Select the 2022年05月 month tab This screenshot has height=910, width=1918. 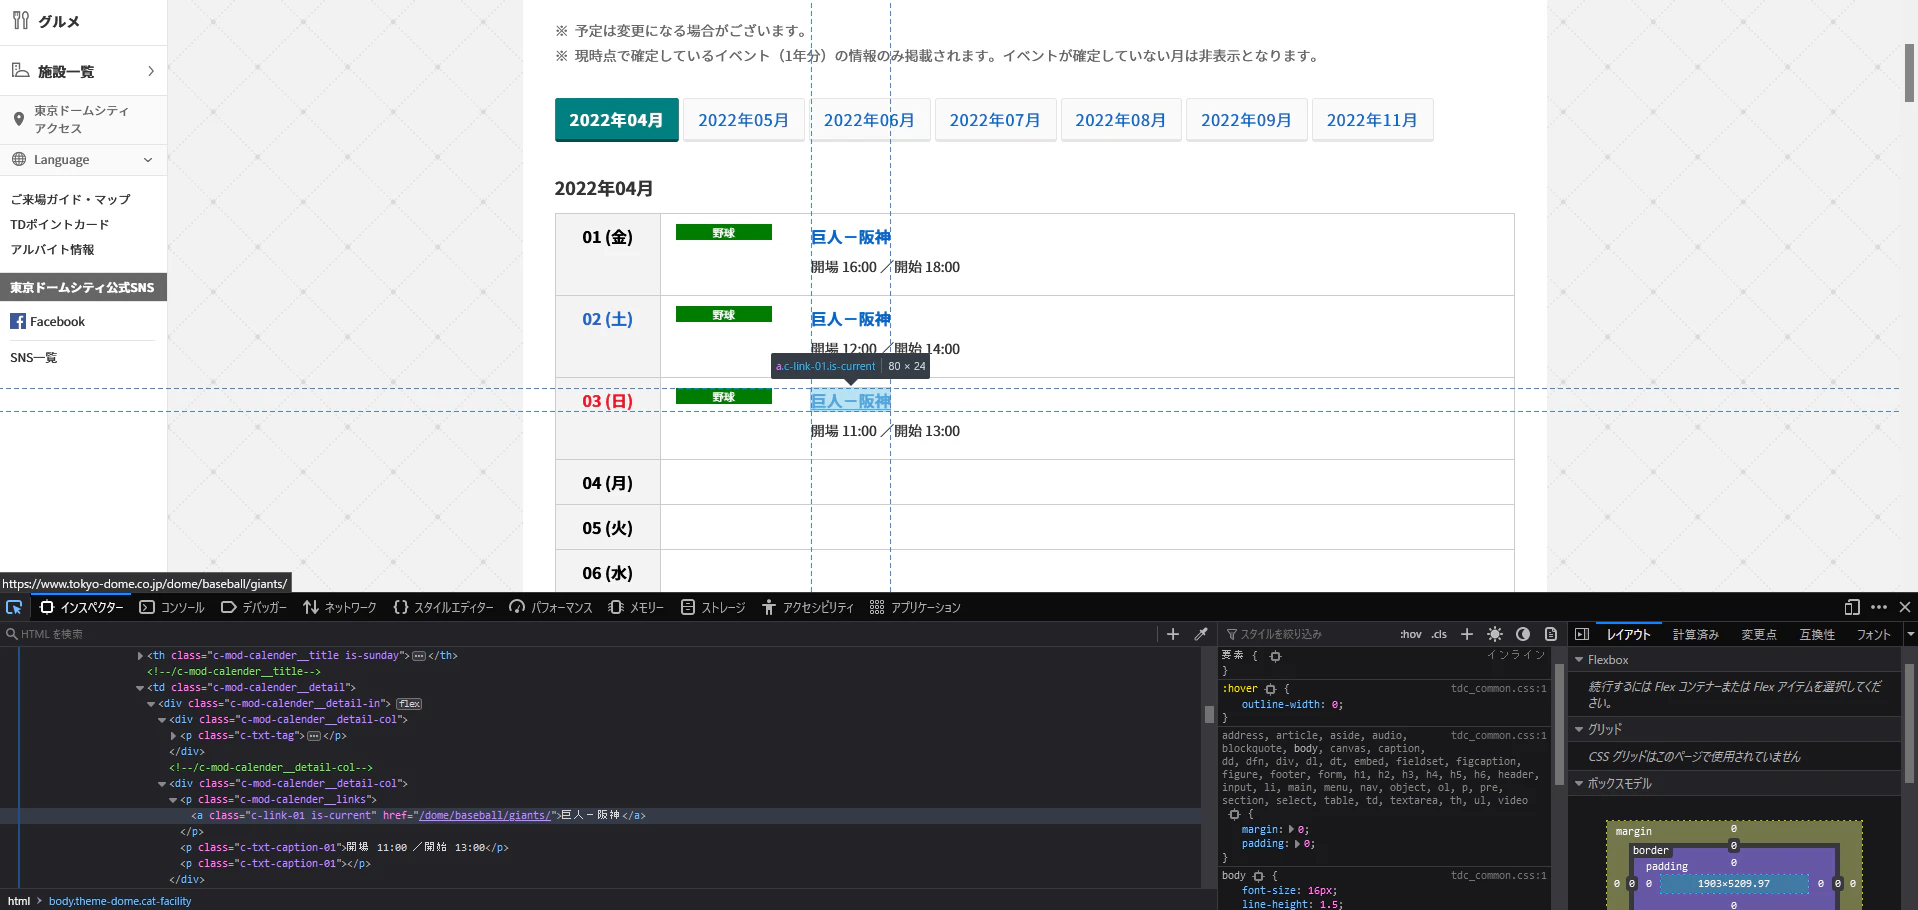tap(743, 120)
